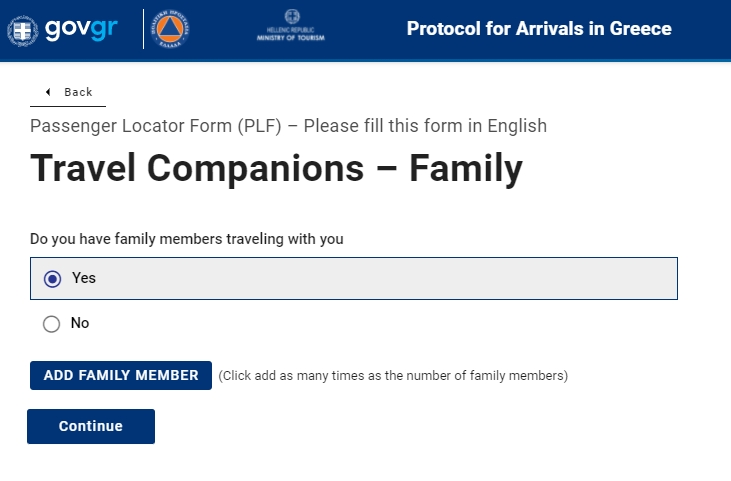Click the Passenger Locator Form subtitle text

[288, 126]
